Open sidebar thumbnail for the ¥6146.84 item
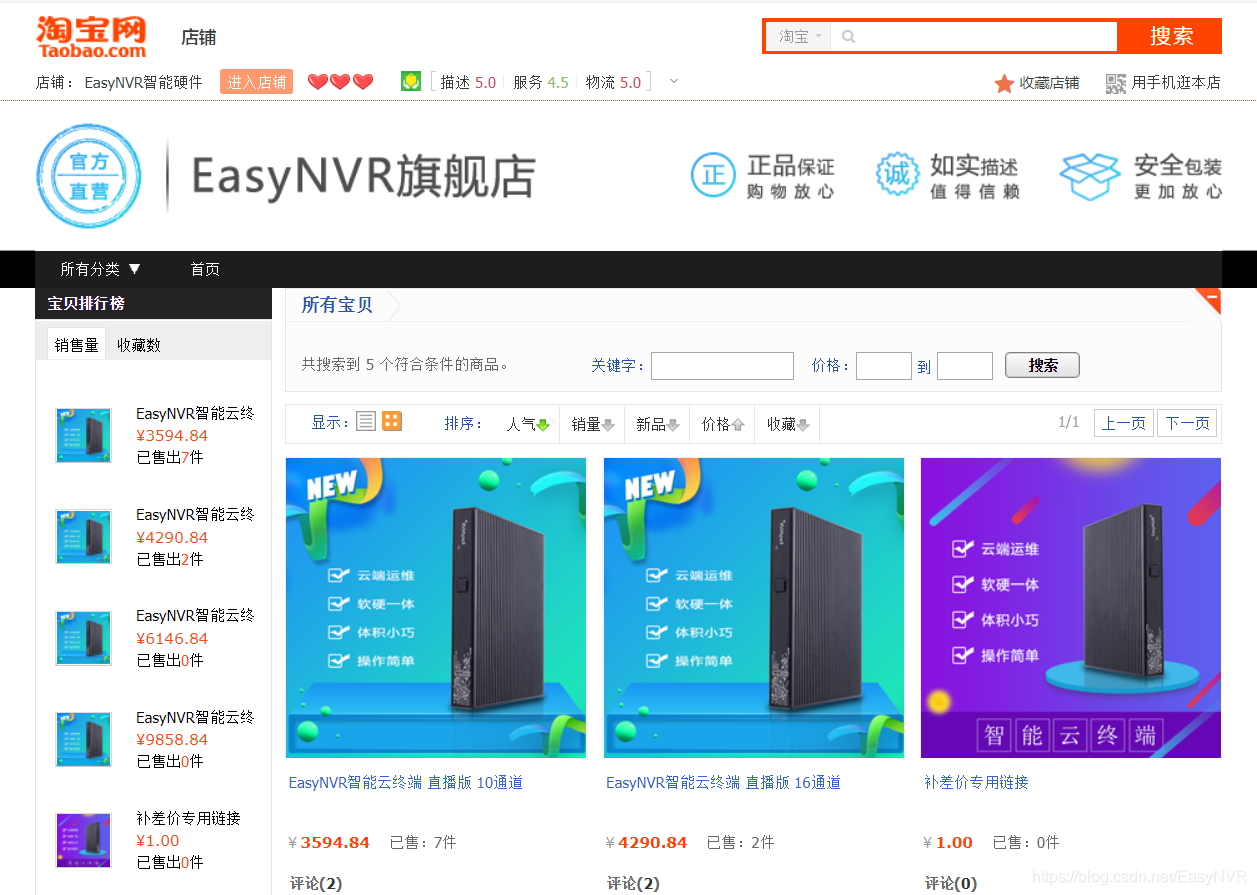Screen dimensions: 1257x895 (84, 638)
